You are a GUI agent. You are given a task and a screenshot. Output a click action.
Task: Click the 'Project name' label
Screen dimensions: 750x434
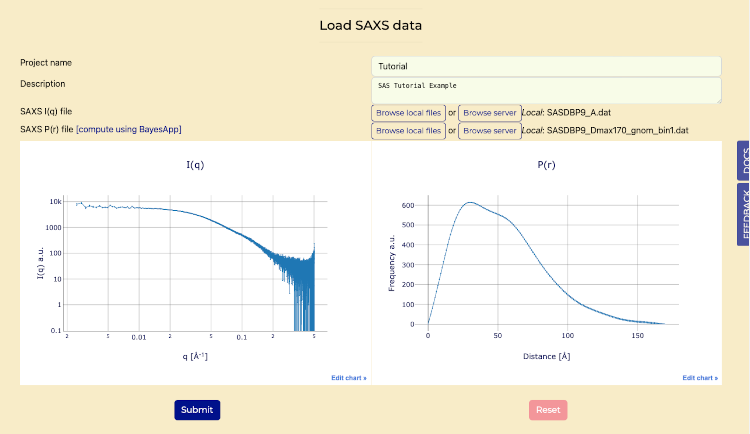46,63
